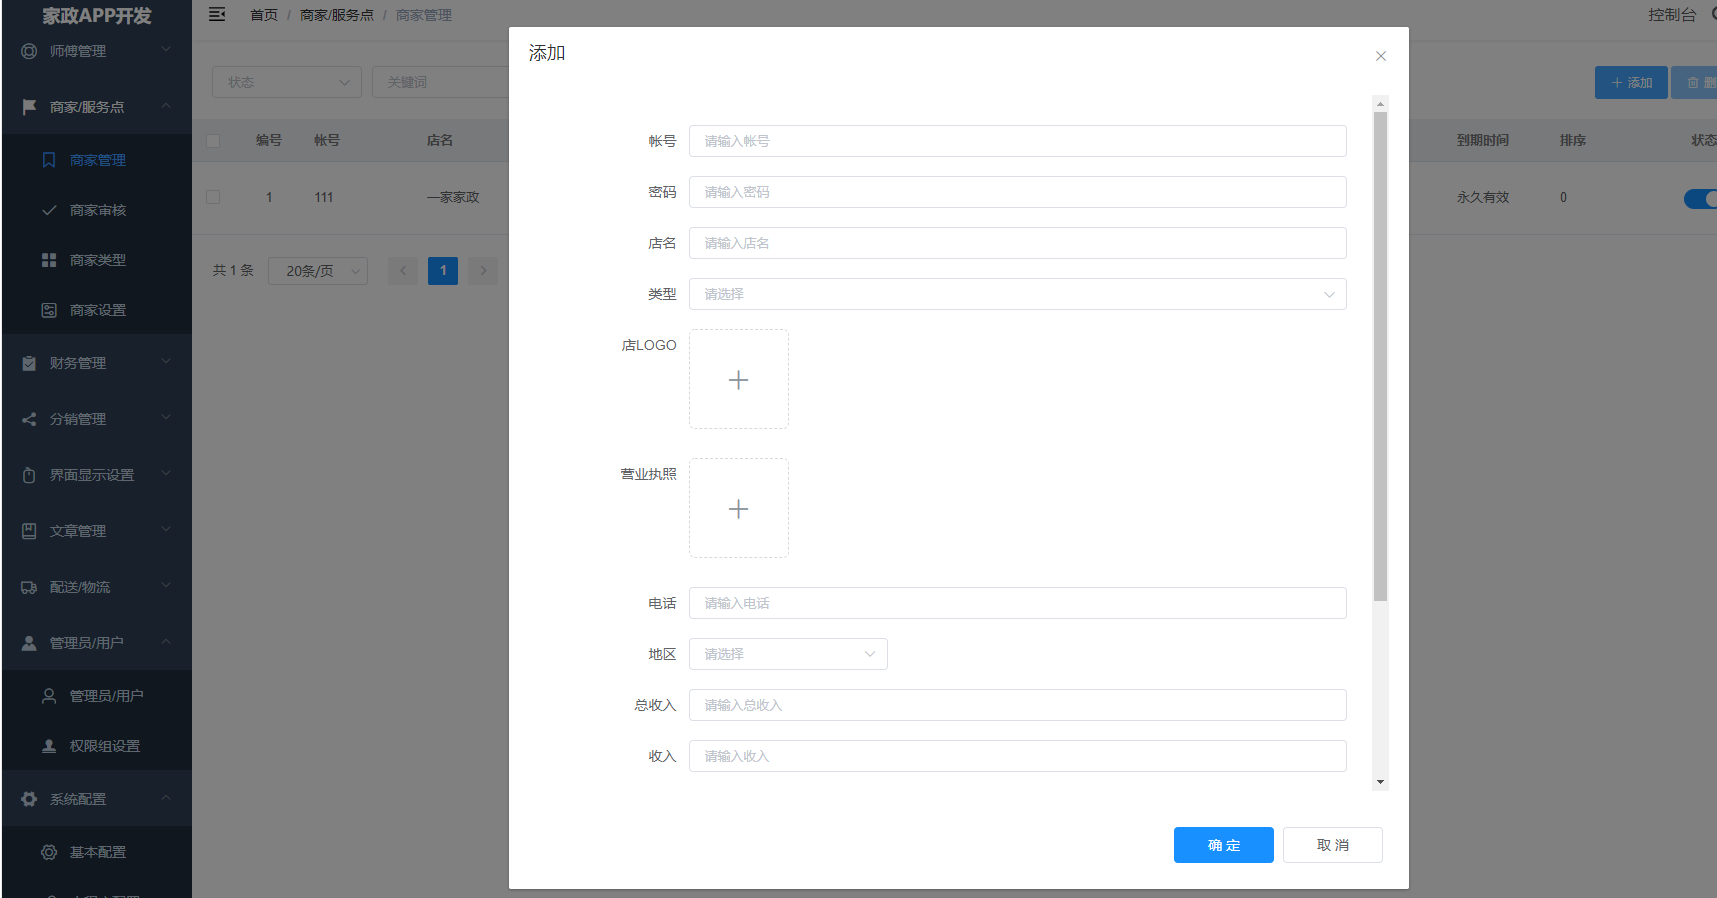Expand 文章管理 menu chevron
1717x898 pixels.
pos(166,530)
